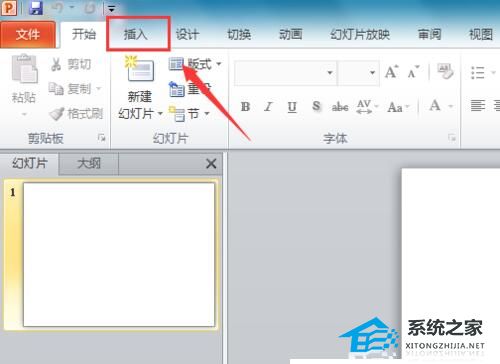Screen dimensions: 500x364
Task: Open the 节 section dropdown
Action: (189, 114)
